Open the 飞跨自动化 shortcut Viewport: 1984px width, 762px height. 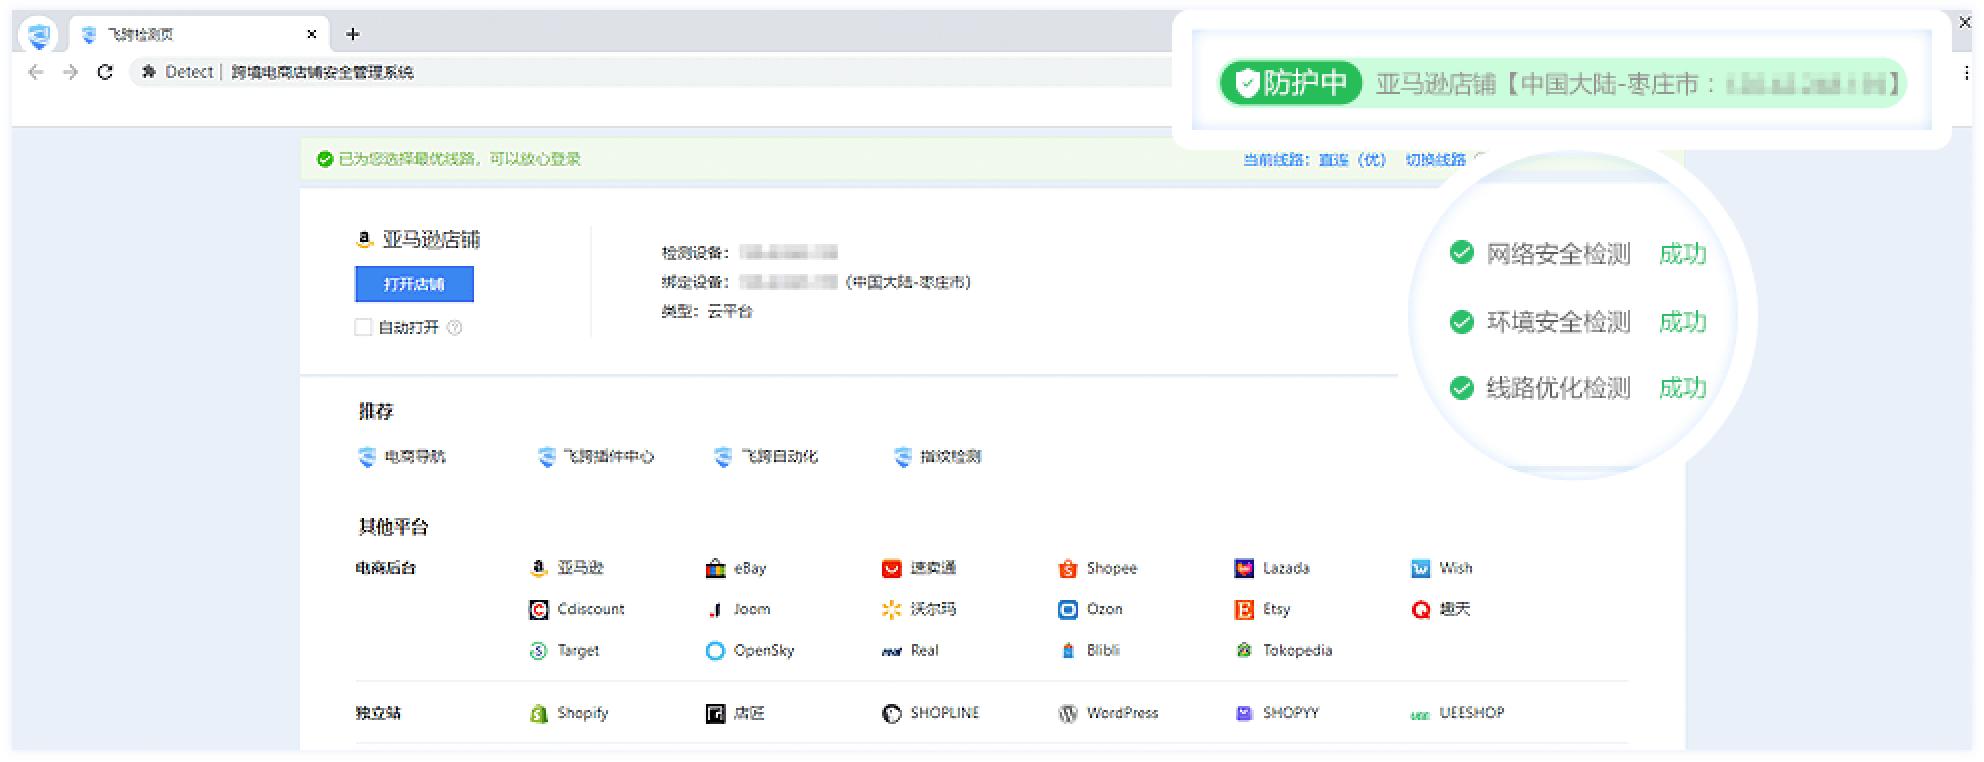(x=766, y=457)
